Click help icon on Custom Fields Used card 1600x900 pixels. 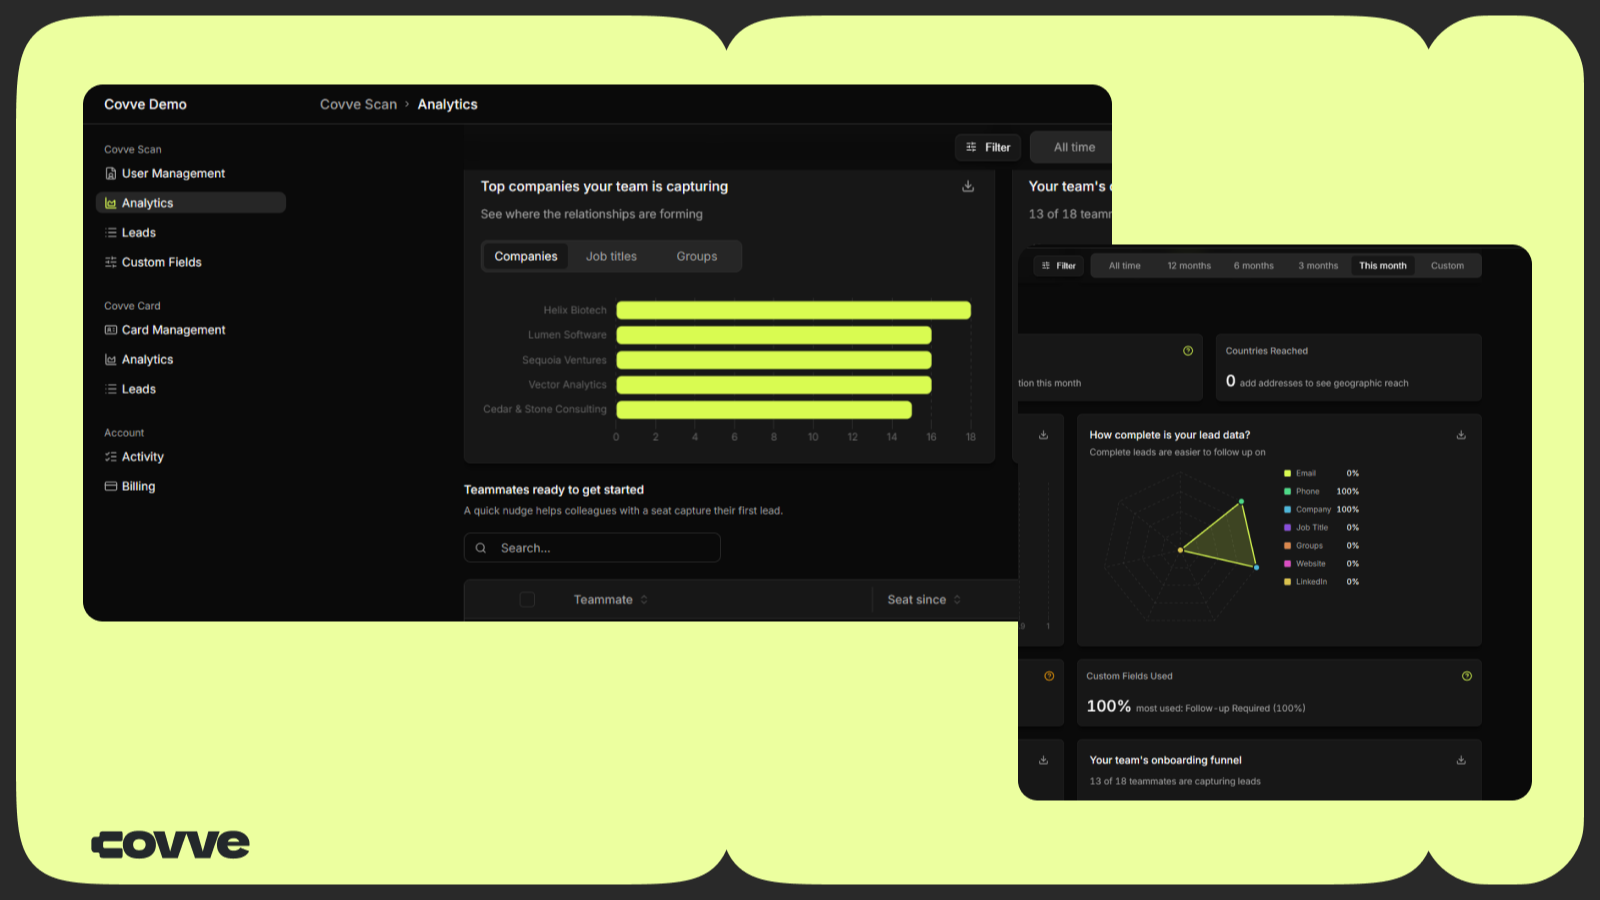coord(1467,676)
